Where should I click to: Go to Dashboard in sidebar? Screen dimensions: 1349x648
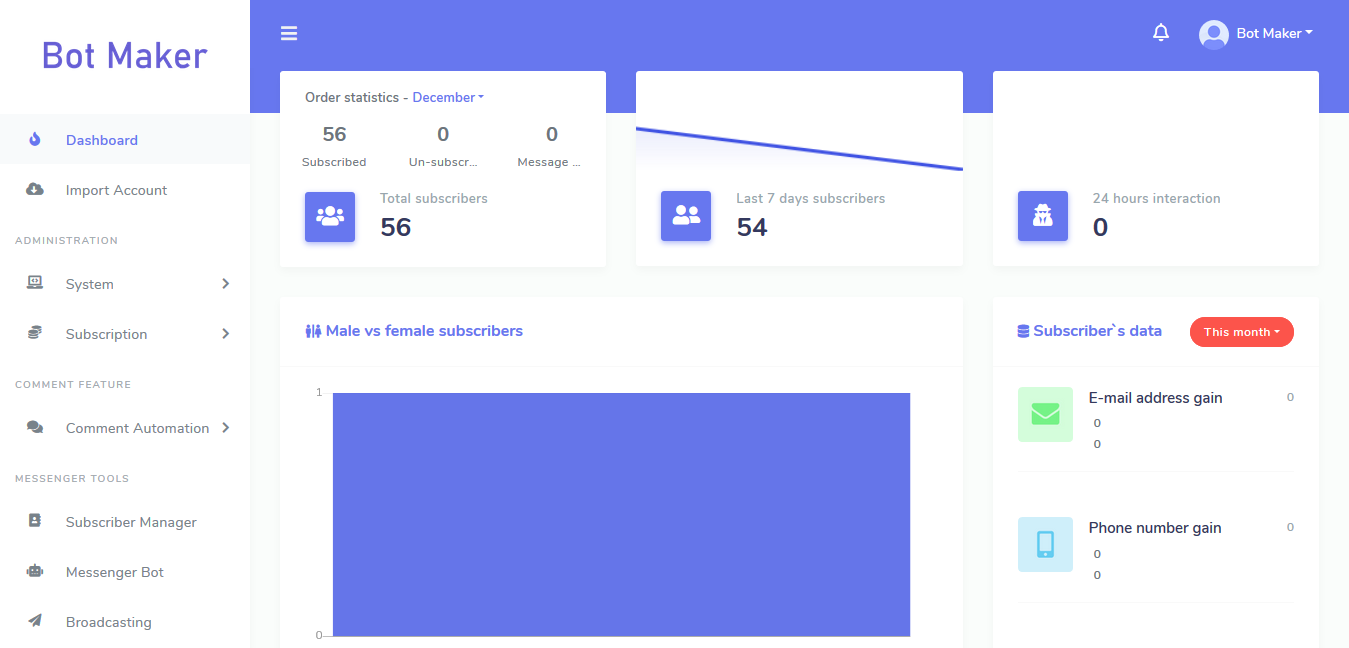(102, 140)
